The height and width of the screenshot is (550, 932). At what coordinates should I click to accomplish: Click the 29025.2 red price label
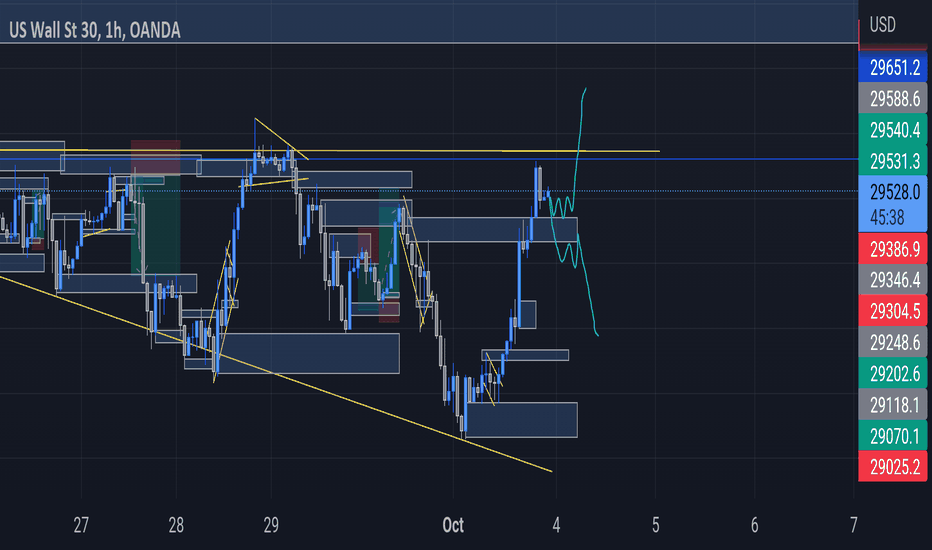click(x=893, y=467)
